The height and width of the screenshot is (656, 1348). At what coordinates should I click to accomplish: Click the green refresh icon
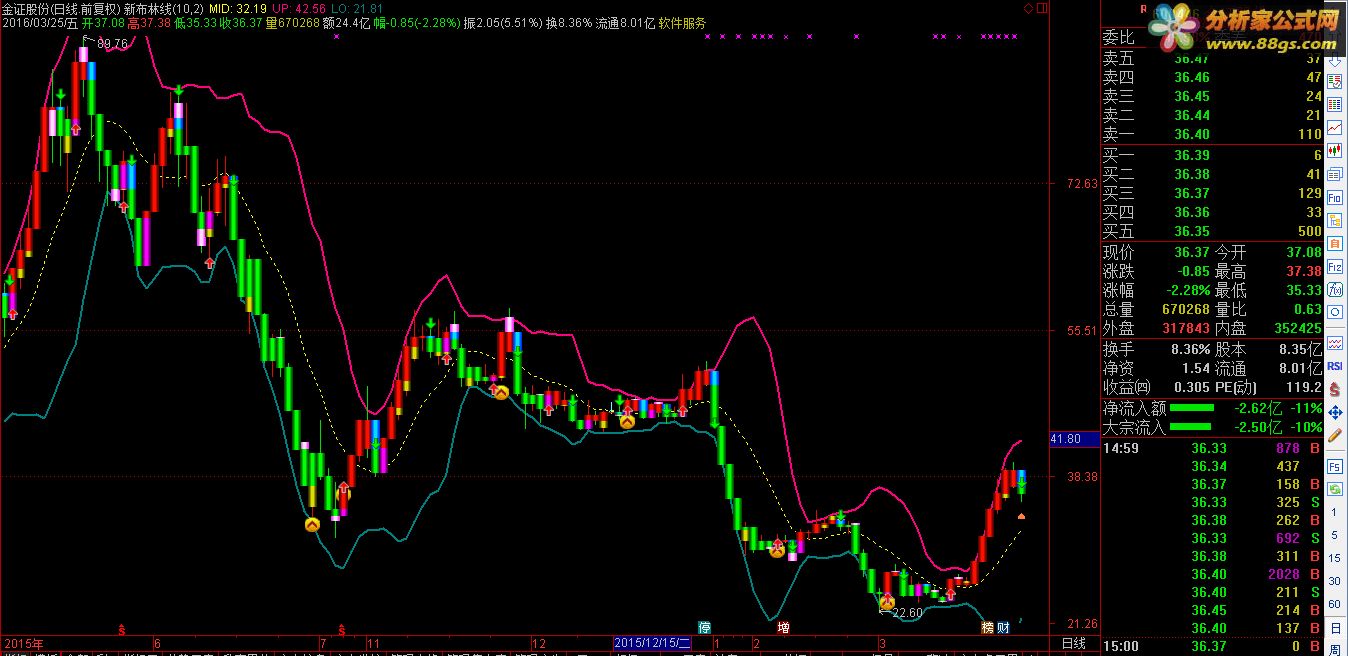(x=1334, y=489)
